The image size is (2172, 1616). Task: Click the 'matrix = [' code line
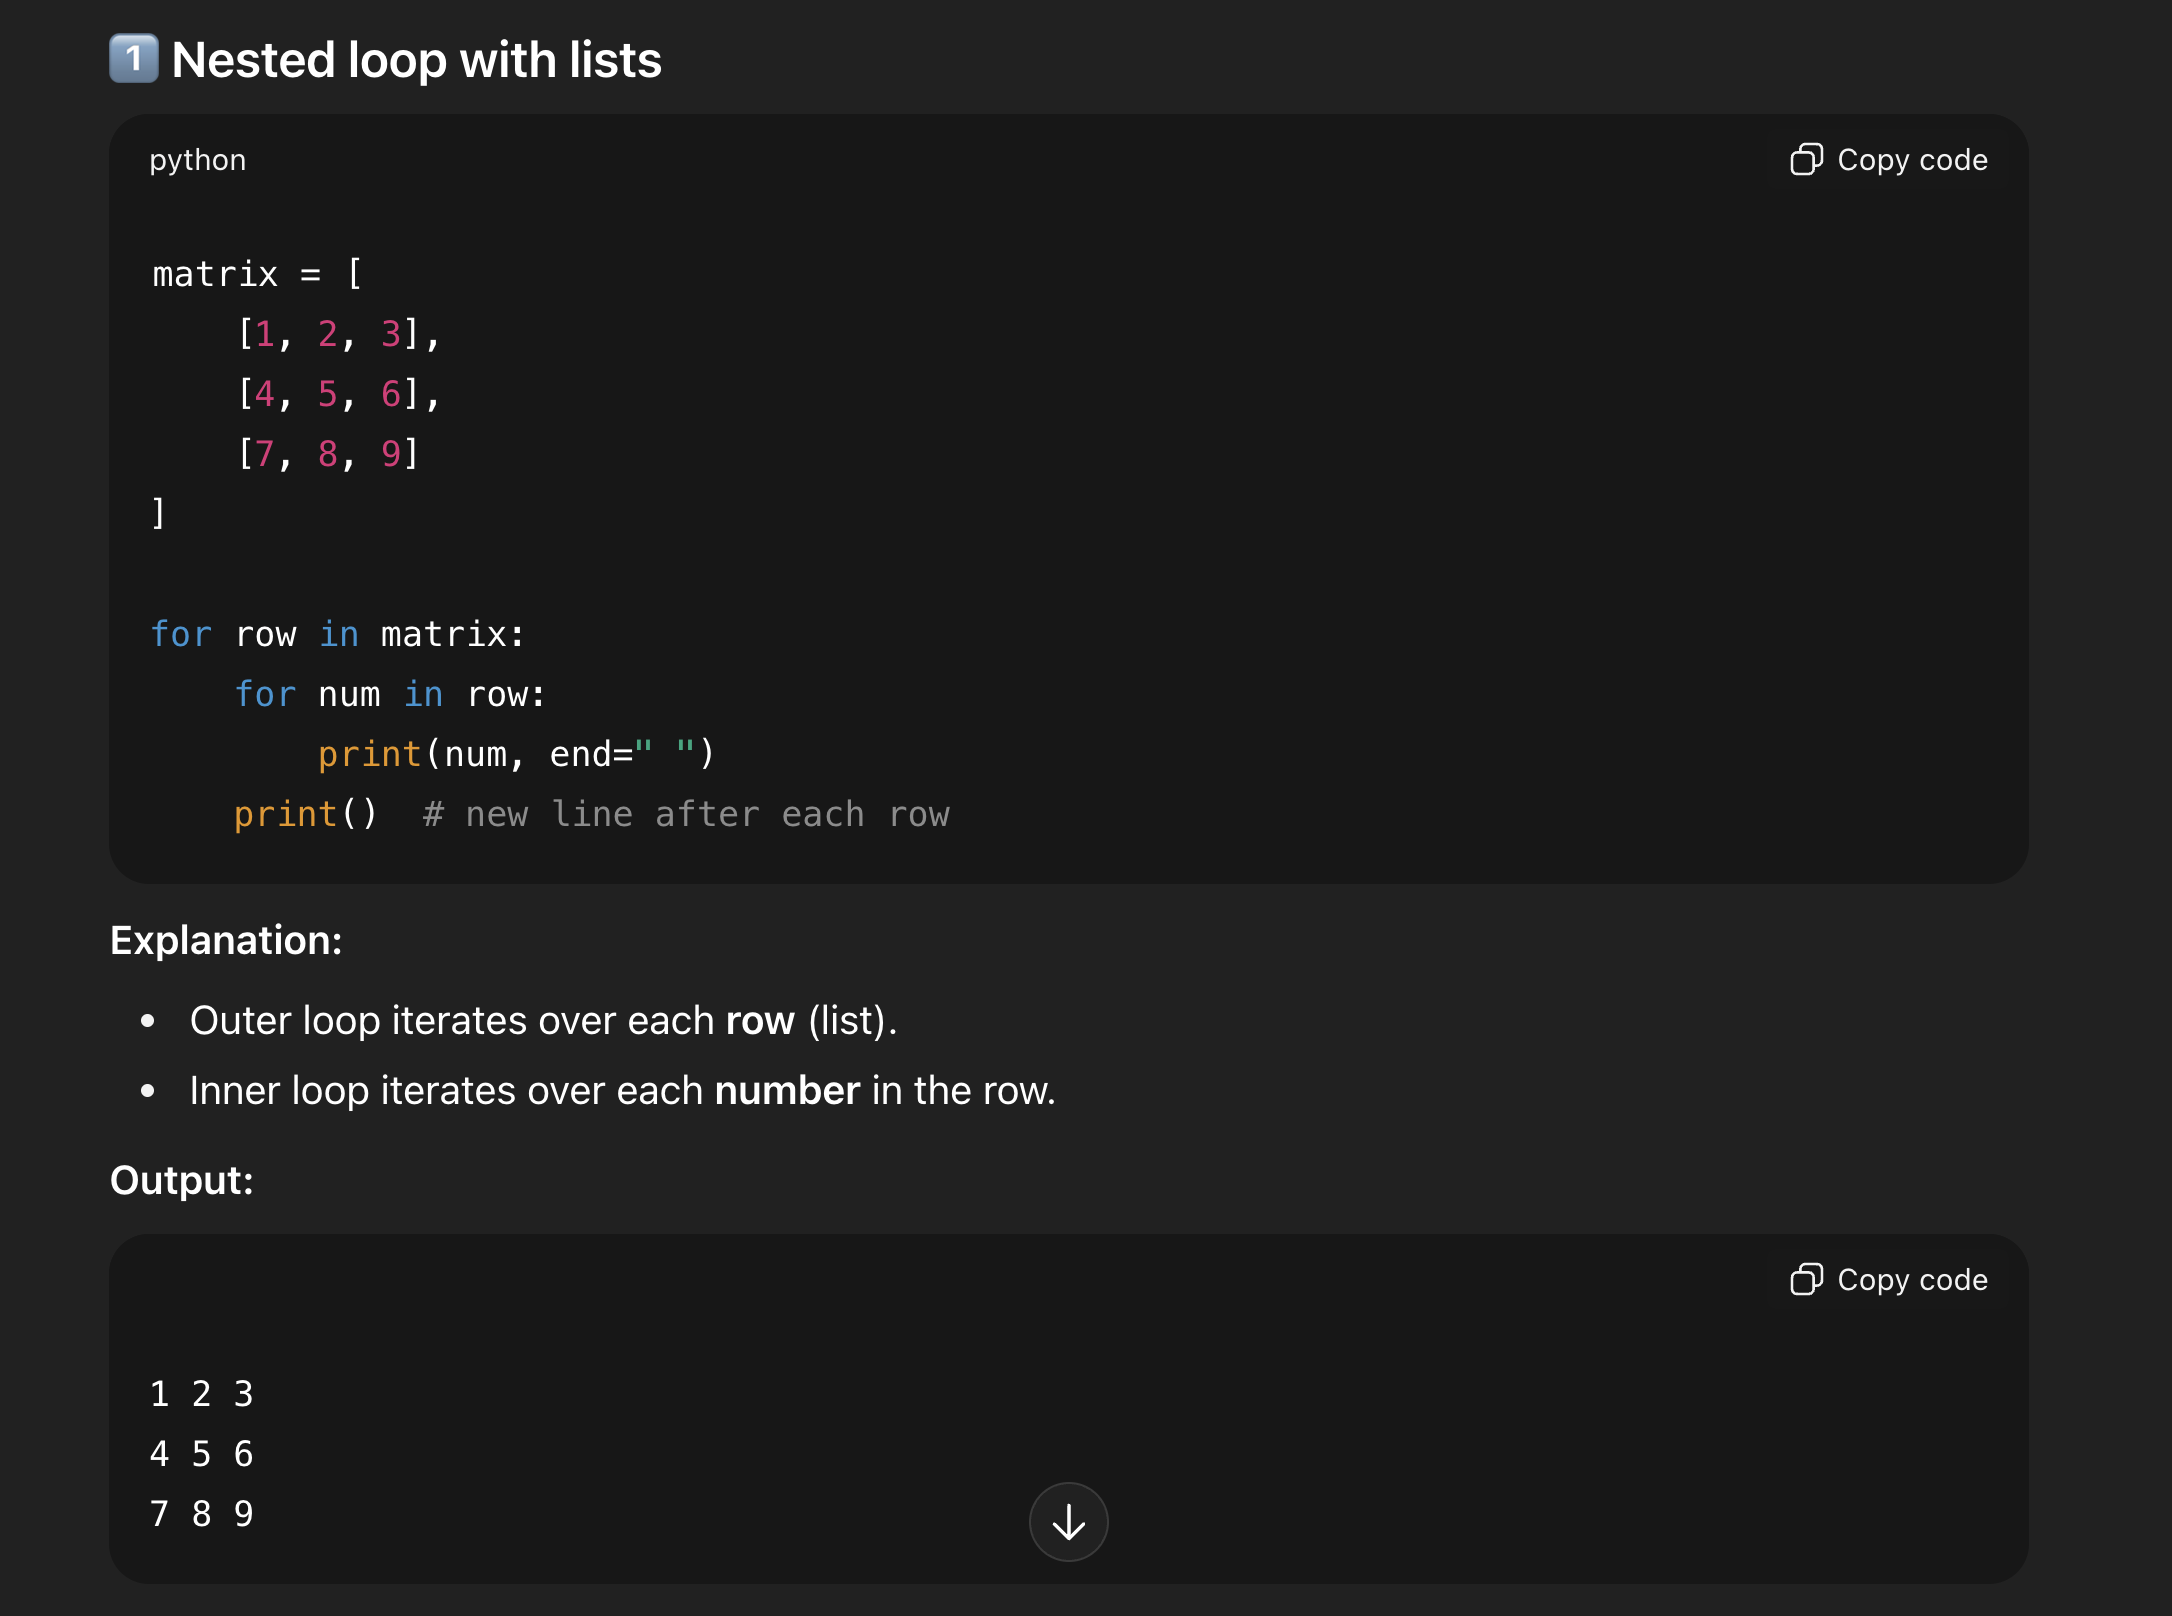(x=257, y=274)
